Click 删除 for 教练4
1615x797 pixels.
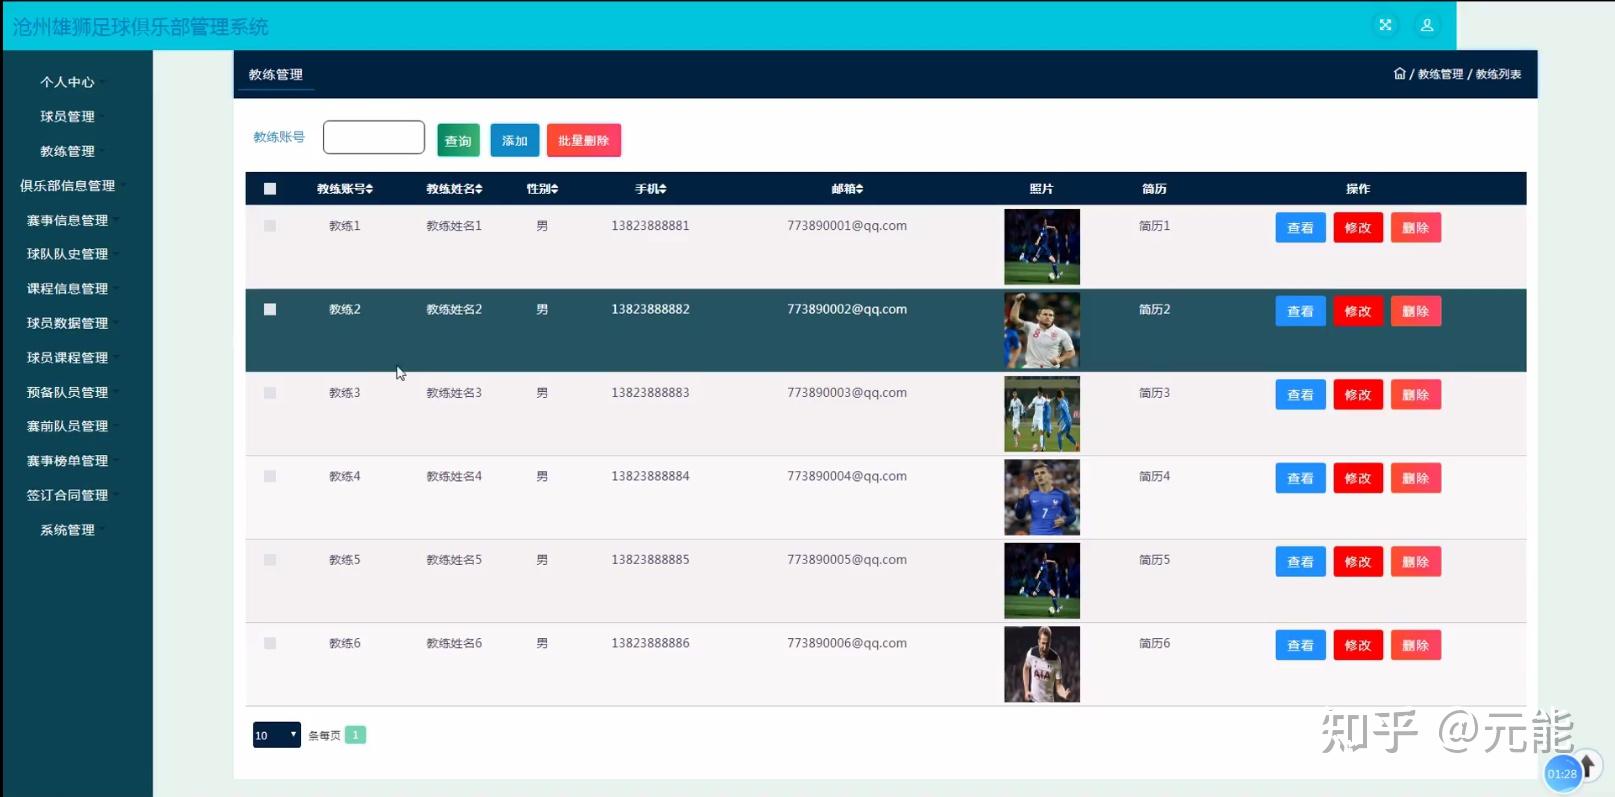(1416, 478)
